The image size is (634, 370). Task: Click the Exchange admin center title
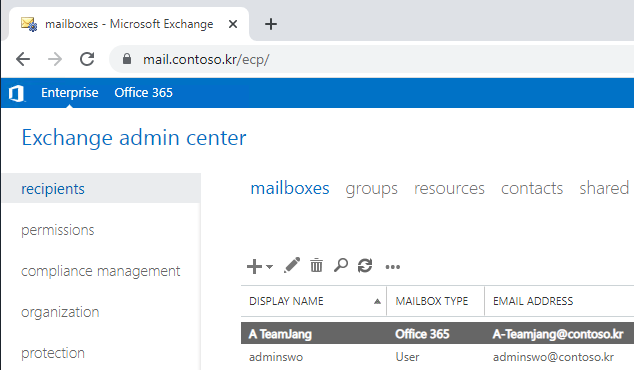[x=134, y=138]
